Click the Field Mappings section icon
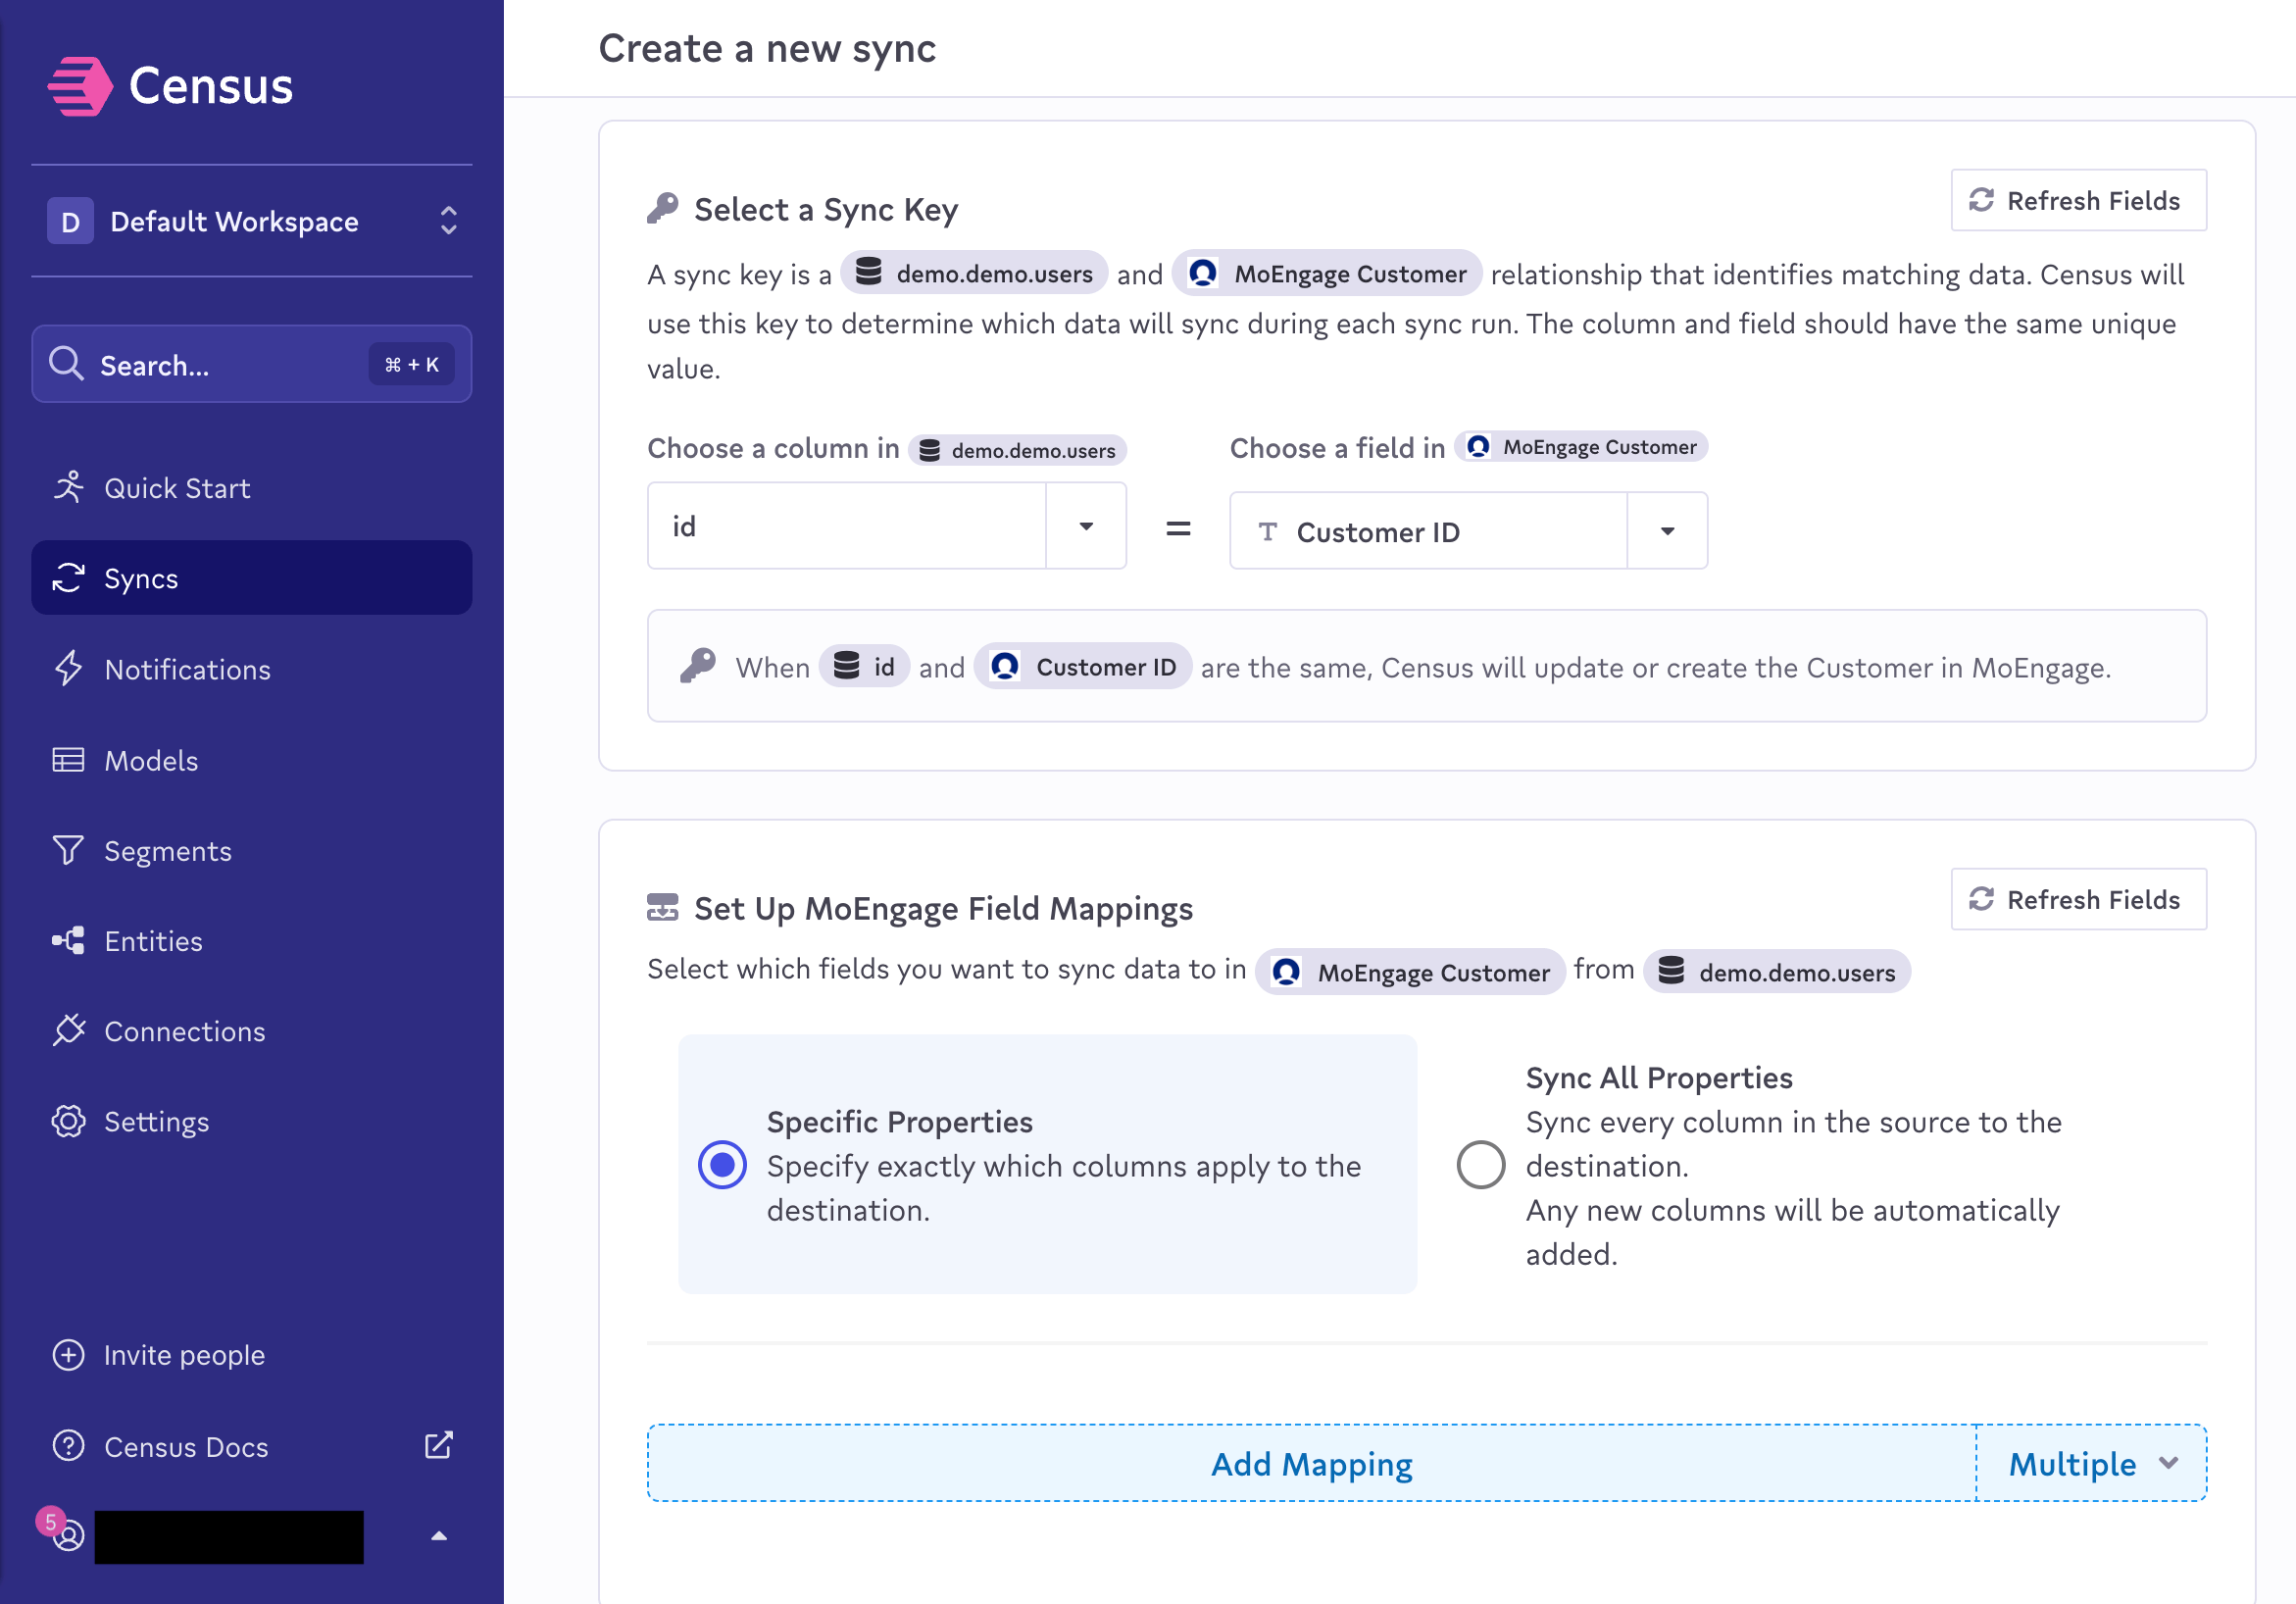 [662, 907]
